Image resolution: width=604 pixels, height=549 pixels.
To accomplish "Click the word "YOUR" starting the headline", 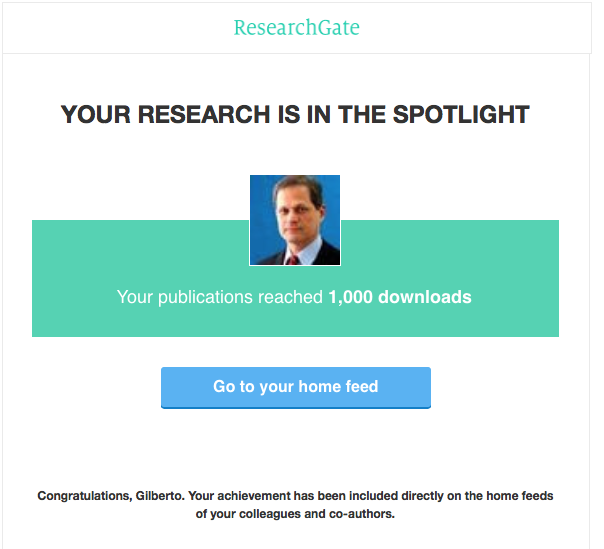I will pos(96,115).
